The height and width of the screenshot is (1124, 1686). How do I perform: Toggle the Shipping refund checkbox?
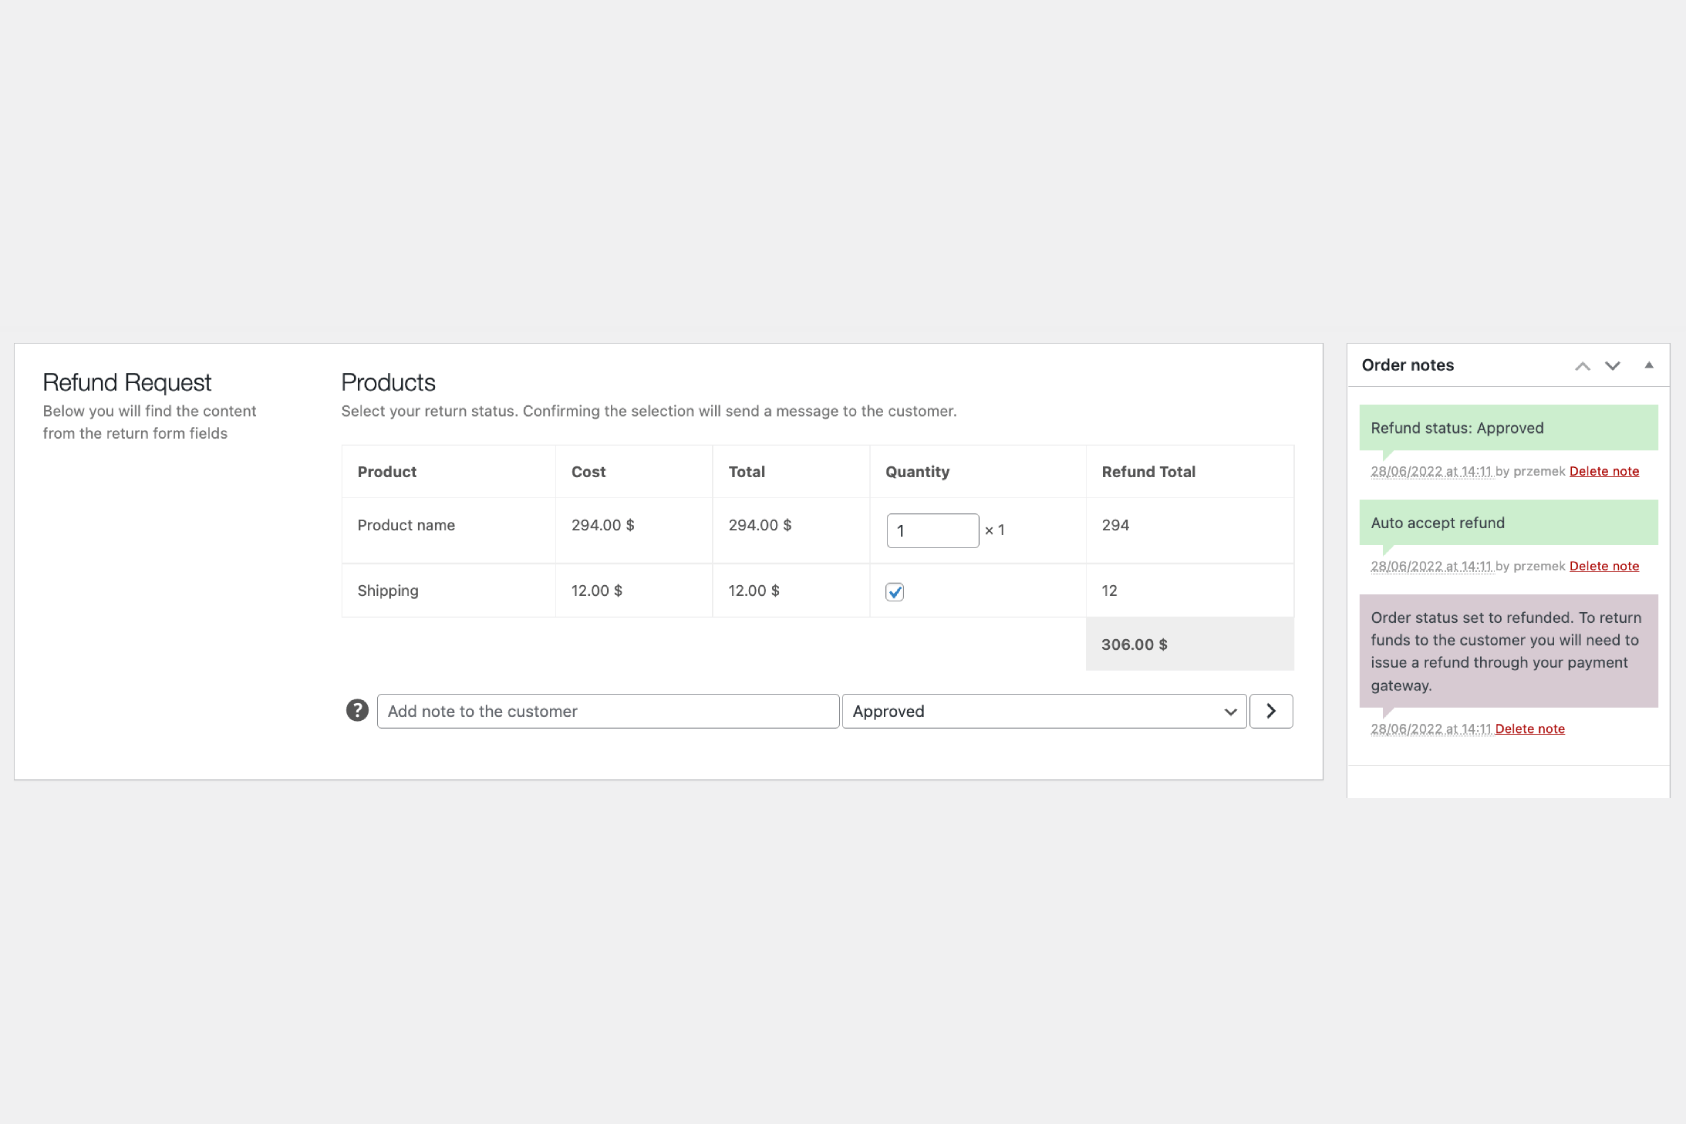coord(895,592)
